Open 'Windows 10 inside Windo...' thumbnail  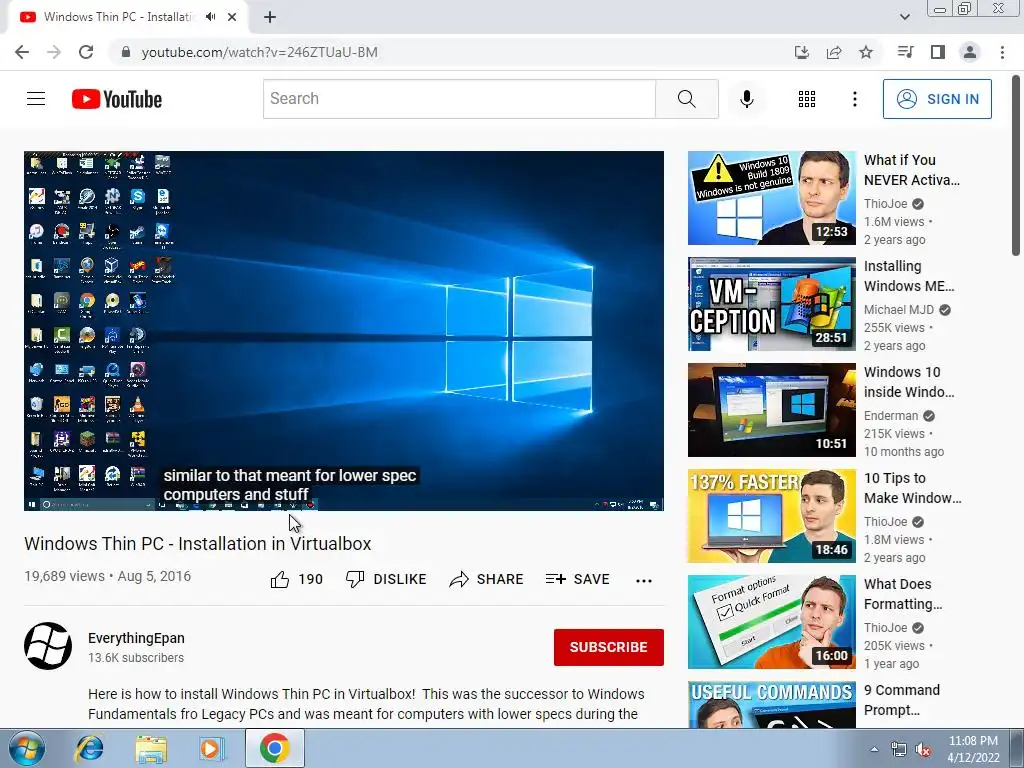point(771,409)
